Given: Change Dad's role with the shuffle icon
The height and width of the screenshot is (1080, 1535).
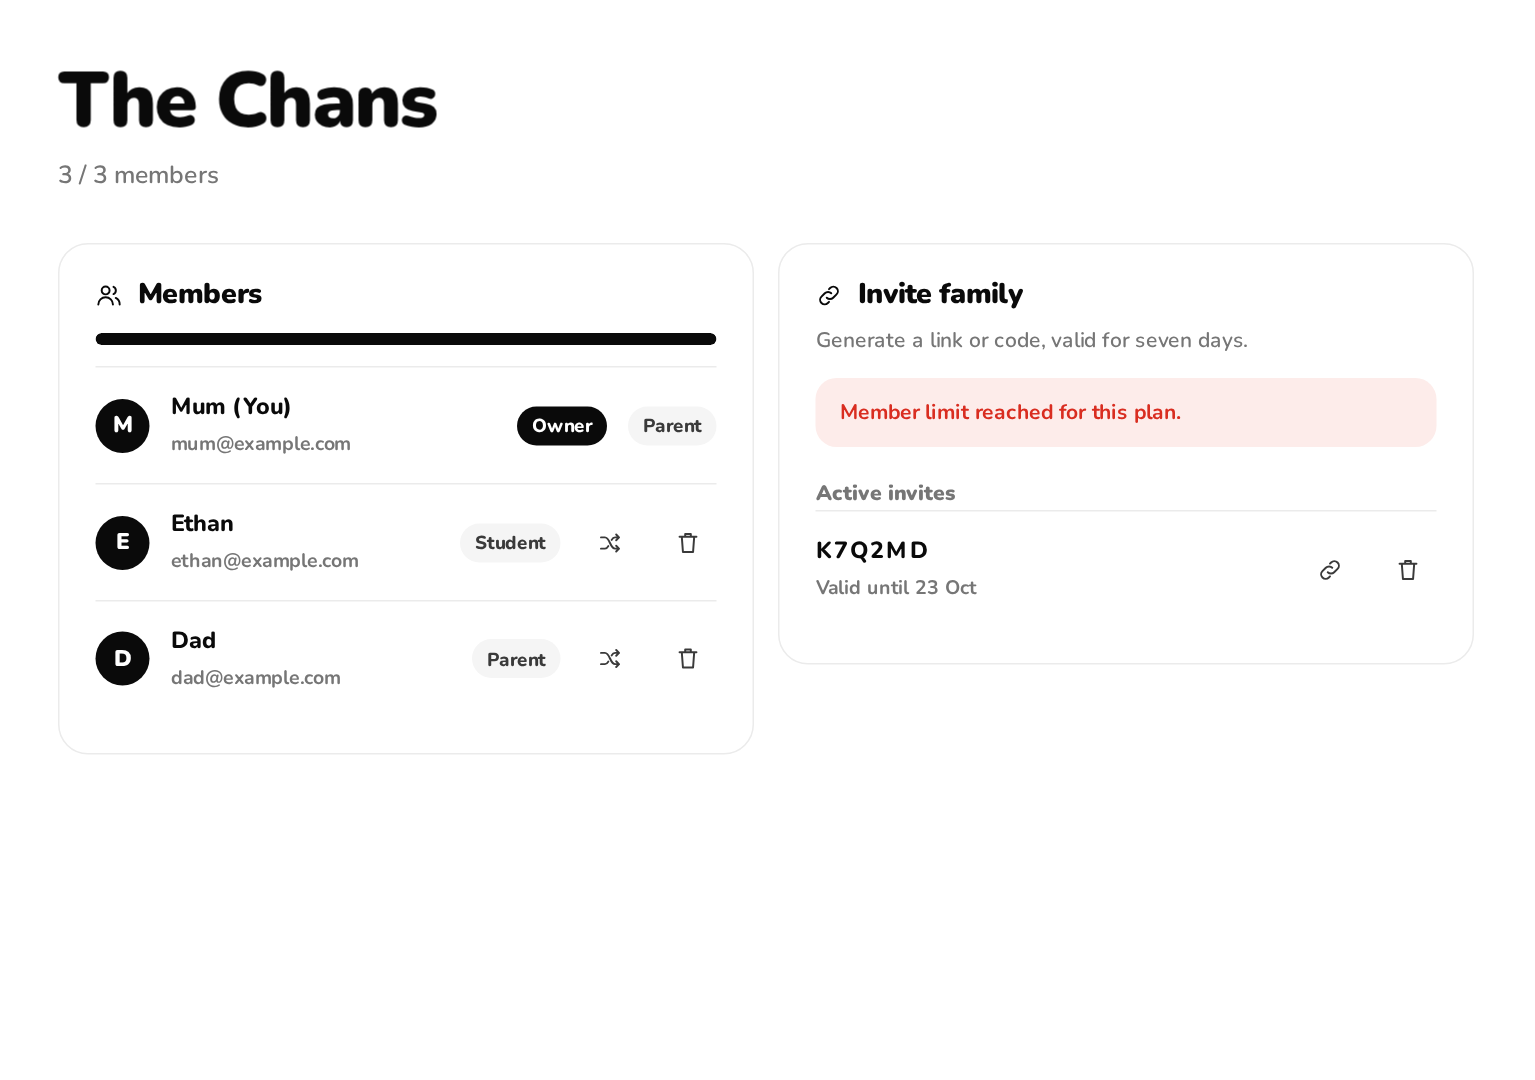Looking at the screenshot, I should tap(610, 659).
